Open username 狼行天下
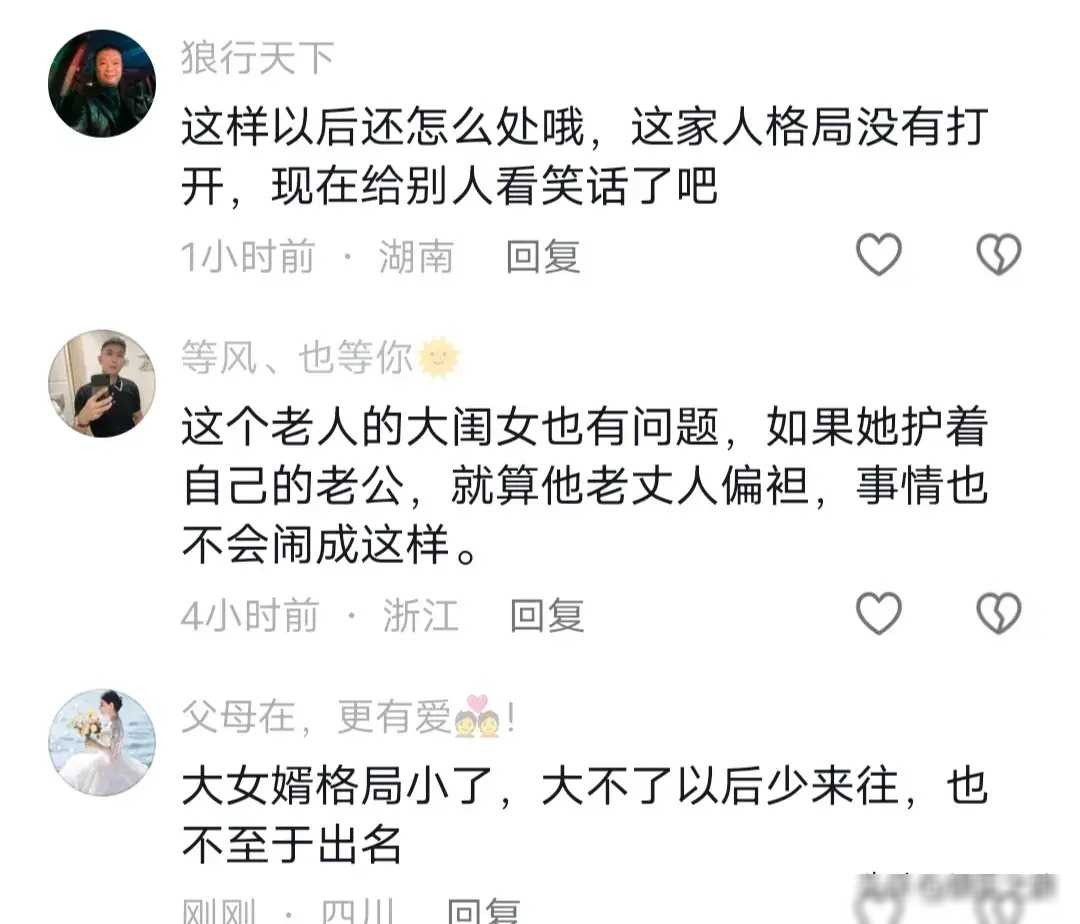 pyautogui.click(x=258, y=58)
